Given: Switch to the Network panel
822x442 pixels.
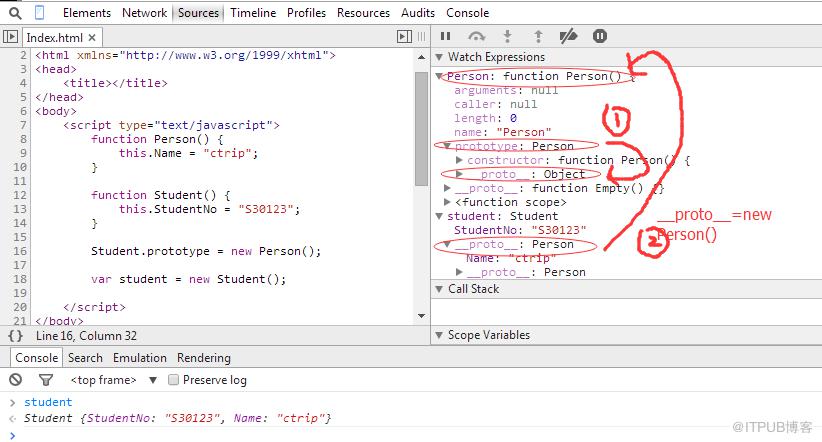Looking at the screenshot, I should 144,13.
